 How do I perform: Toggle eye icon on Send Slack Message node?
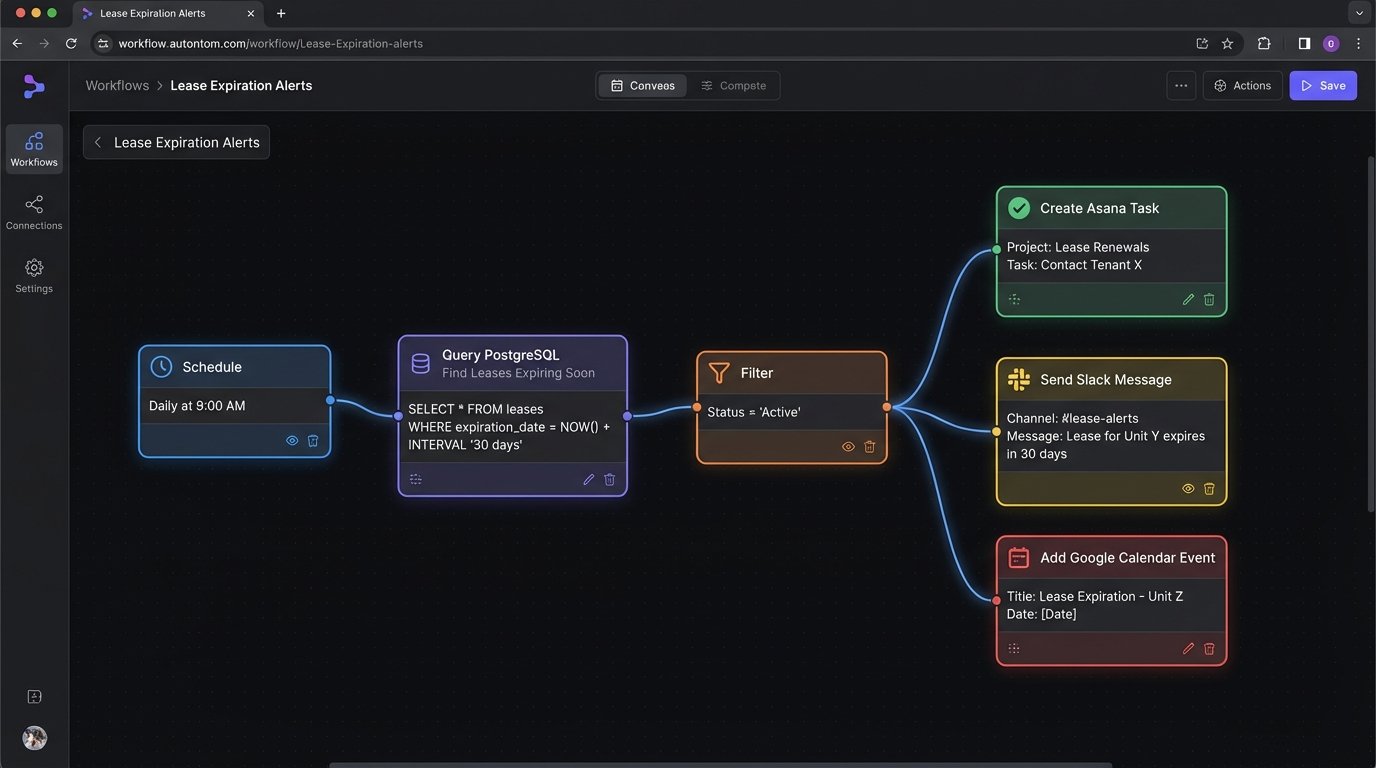point(1188,489)
